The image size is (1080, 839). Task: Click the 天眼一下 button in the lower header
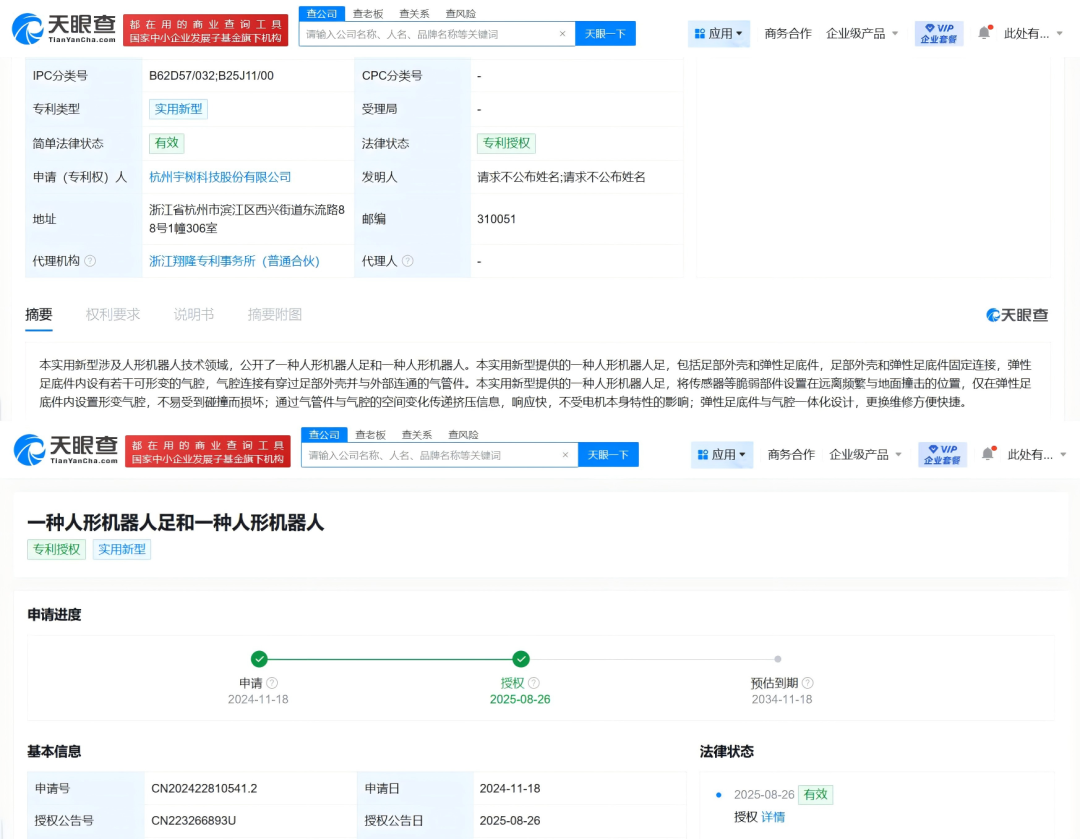608,455
